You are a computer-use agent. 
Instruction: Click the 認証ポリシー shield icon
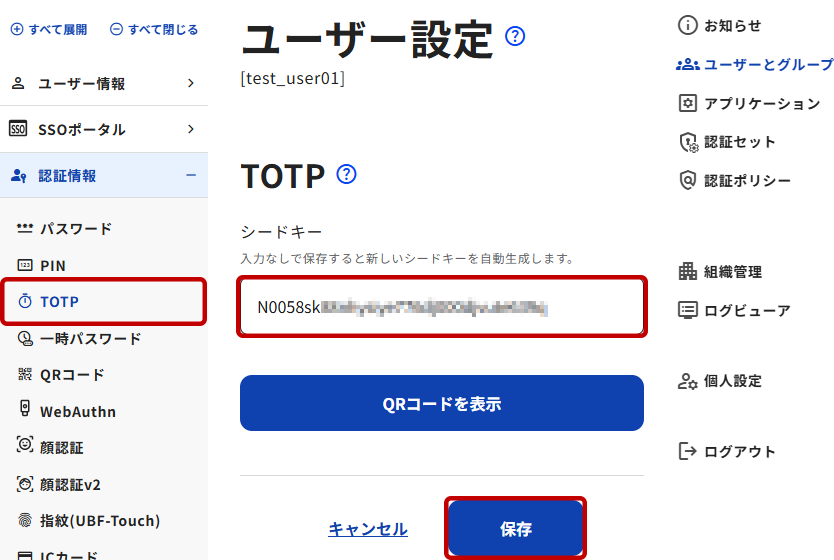(x=687, y=180)
